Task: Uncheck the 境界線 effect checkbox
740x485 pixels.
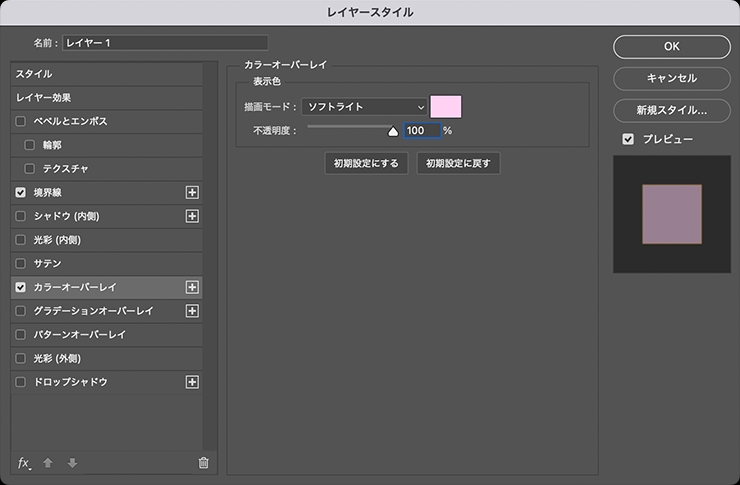Action: coord(20,192)
